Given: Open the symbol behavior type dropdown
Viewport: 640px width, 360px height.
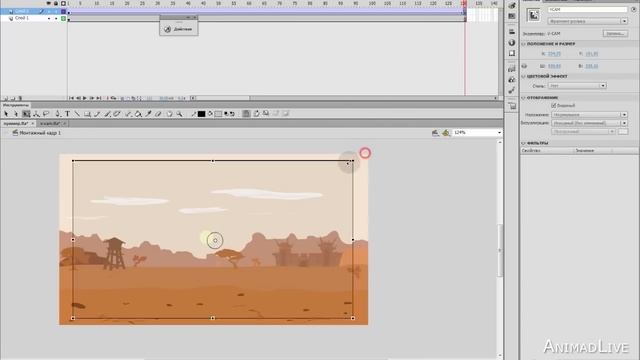Looking at the screenshot, I should click(587, 21).
